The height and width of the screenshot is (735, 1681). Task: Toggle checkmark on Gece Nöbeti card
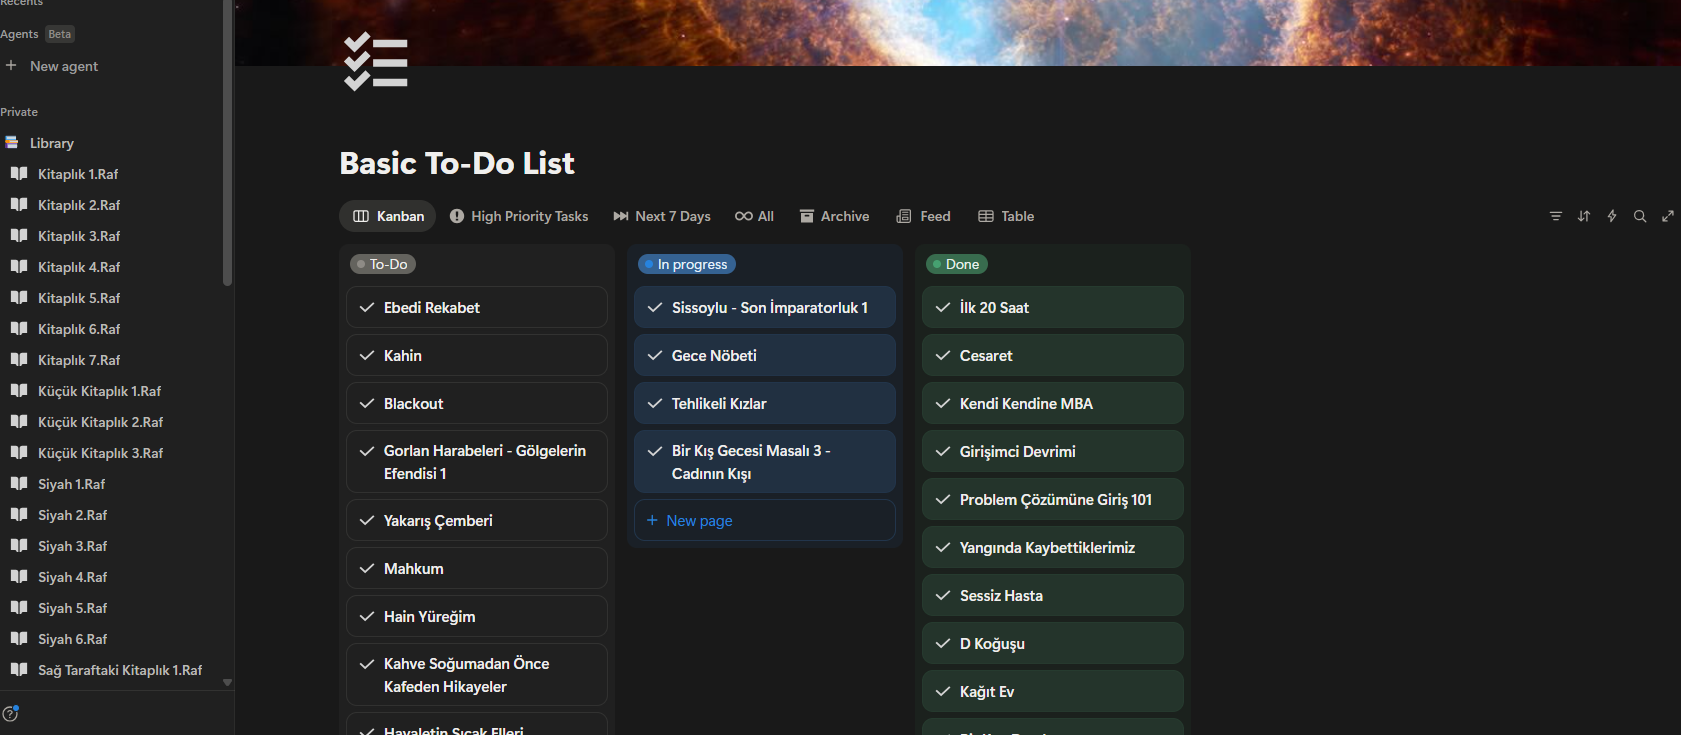(x=655, y=356)
